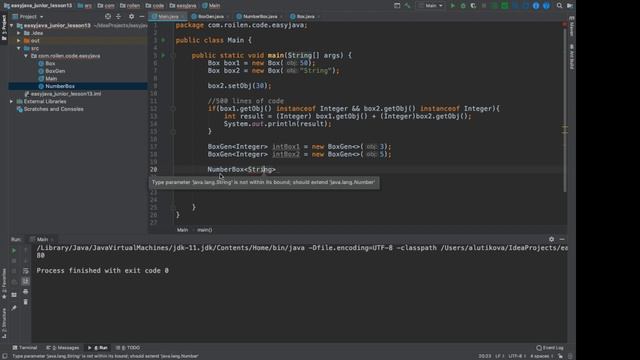Click Stop square icon in Run panel
This screenshot has height=360, width=640.
[14, 260]
